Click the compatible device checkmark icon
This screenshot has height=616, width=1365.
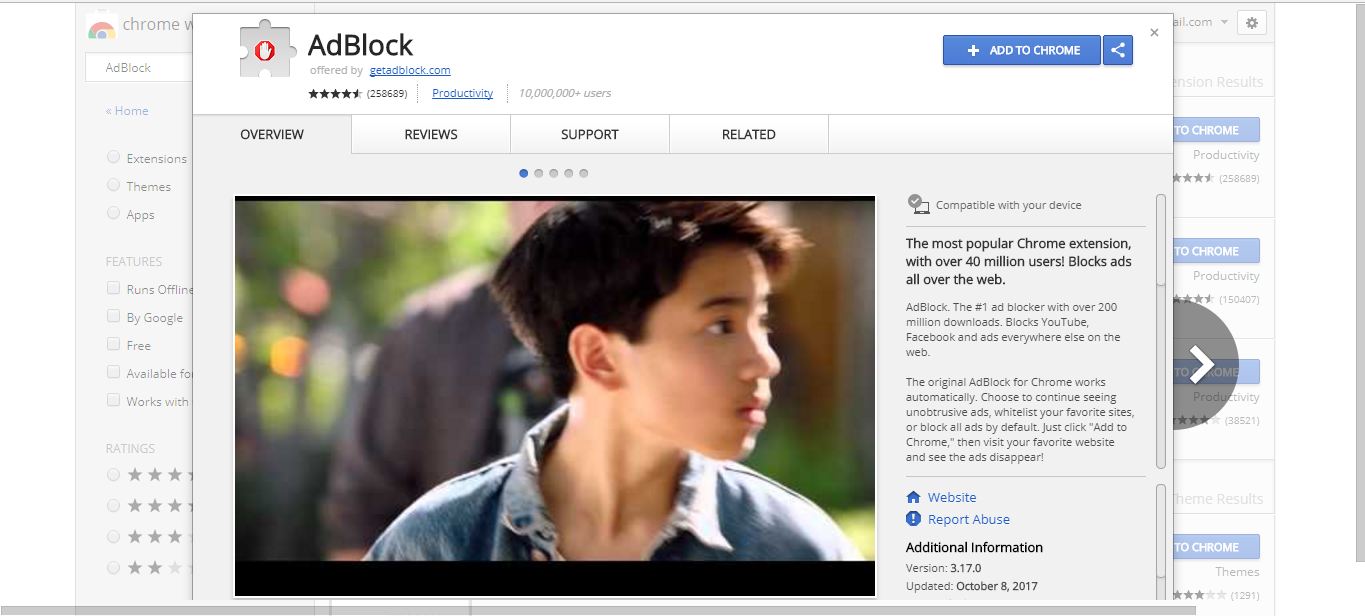[918, 204]
